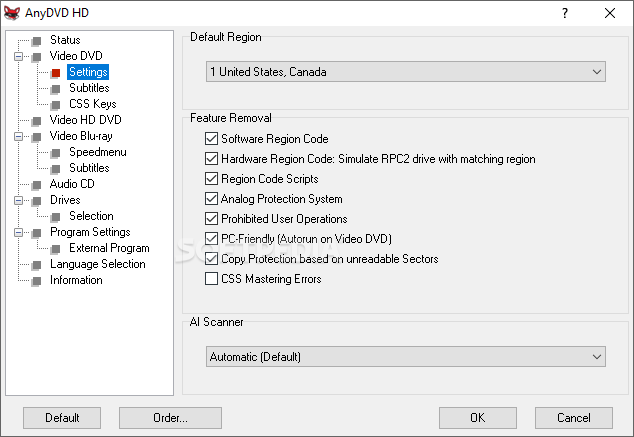Click the red square icon beside Settings
The height and width of the screenshot is (437, 634).
pyautogui.click(x=56, y=73)
